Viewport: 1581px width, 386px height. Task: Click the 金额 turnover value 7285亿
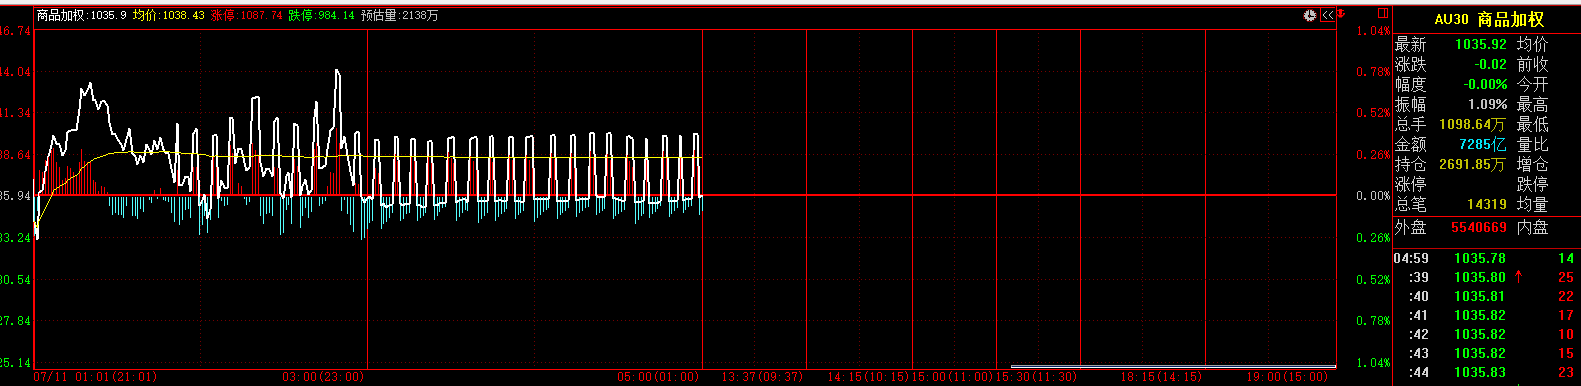pos(1482,144)
